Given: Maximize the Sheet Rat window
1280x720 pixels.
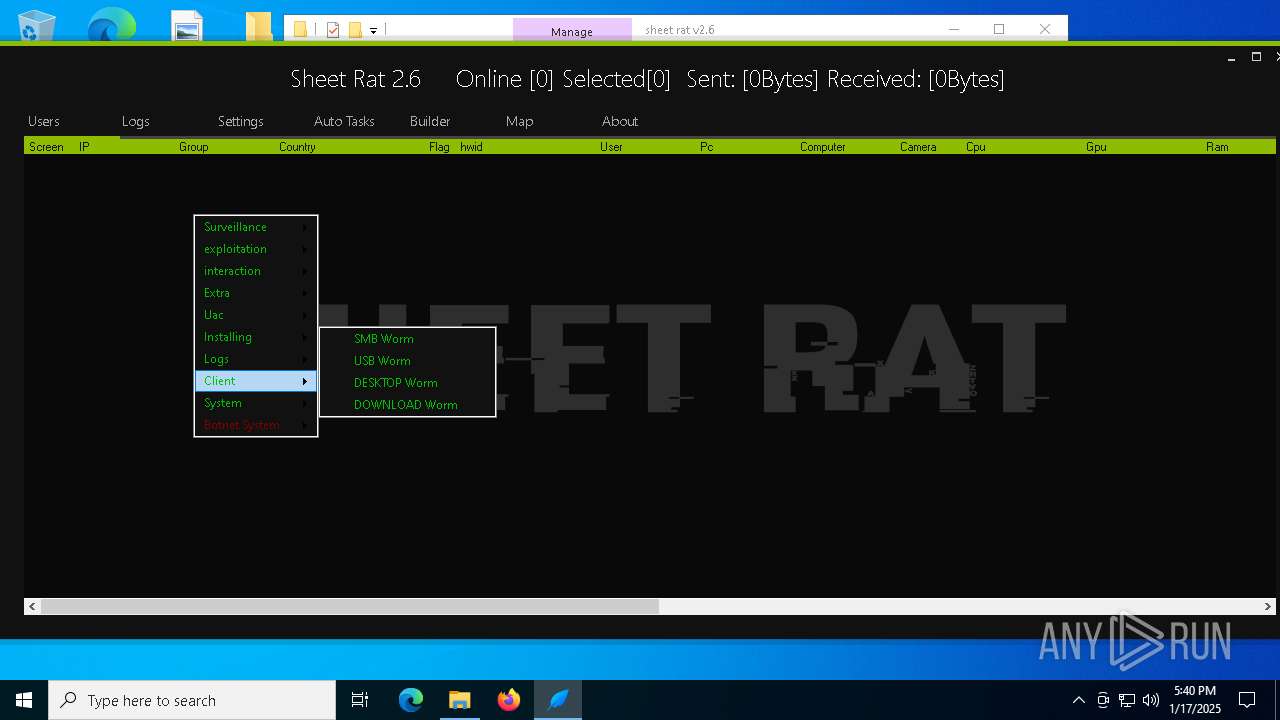Looking at the screenshot, I should 1257,58.
